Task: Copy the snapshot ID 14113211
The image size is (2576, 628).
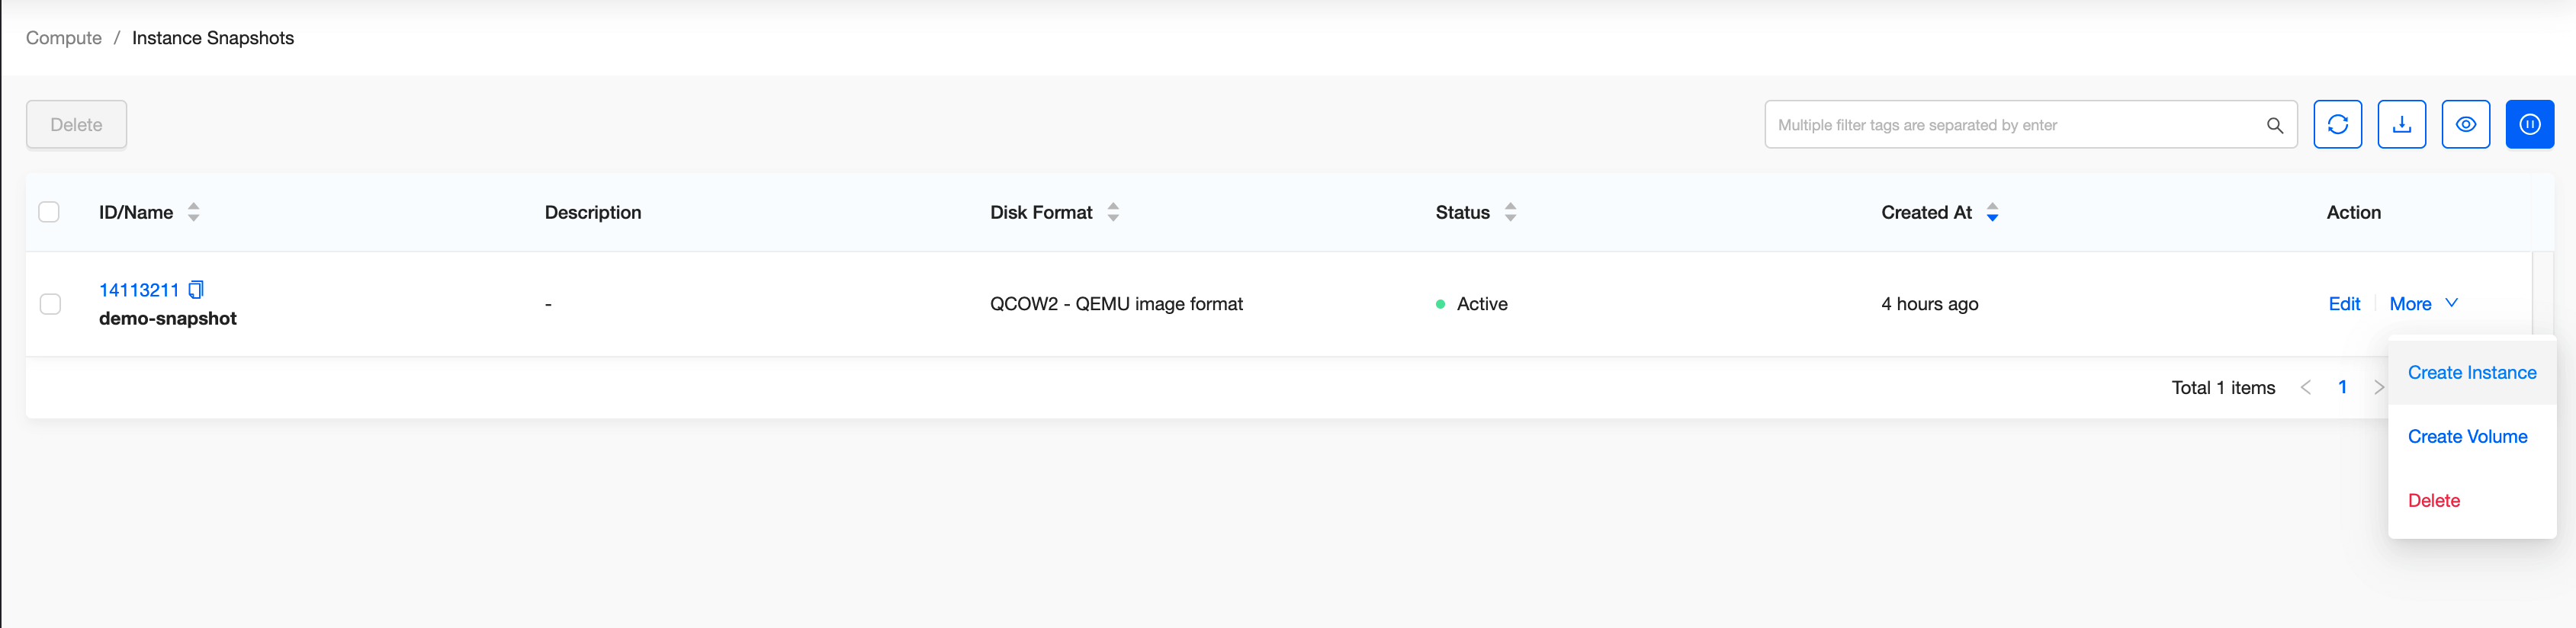Action: click(x=196, y=290)
